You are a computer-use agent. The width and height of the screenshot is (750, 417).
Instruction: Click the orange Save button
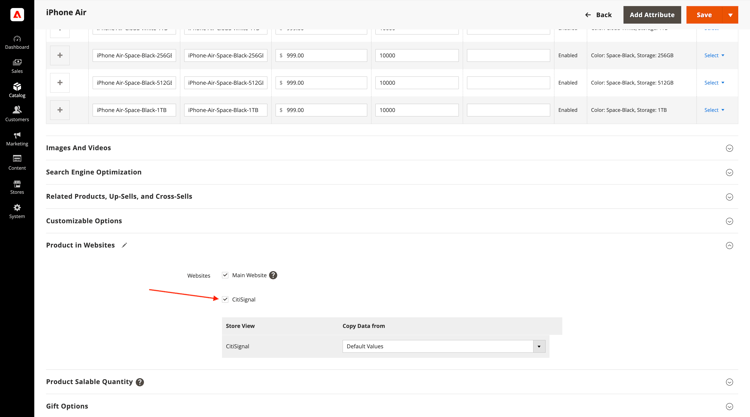[704, 15]
